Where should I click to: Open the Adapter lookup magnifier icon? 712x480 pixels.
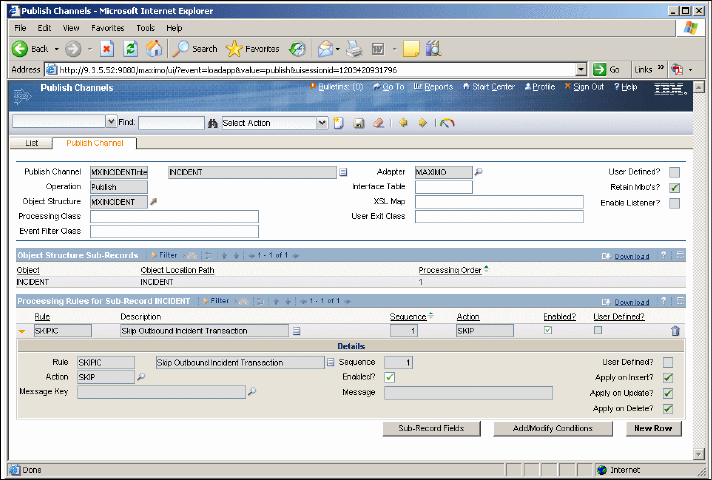(478, 172)
